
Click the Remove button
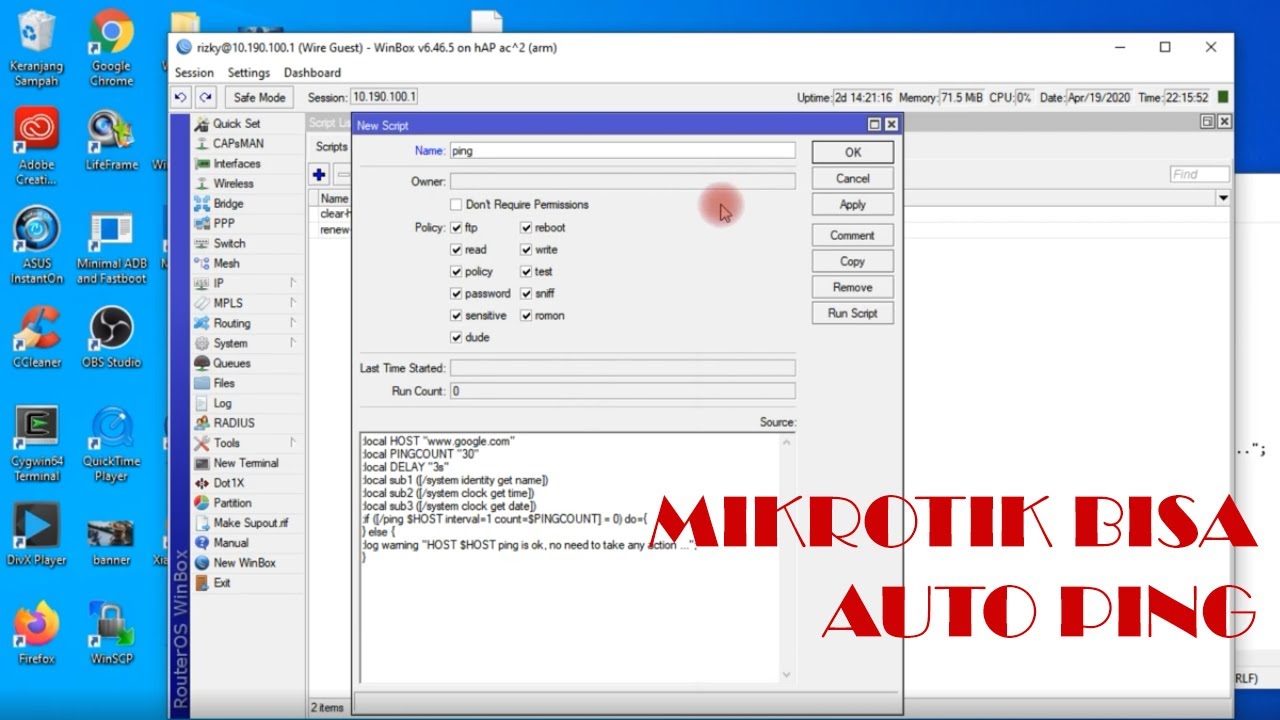(x=853, y=287)
